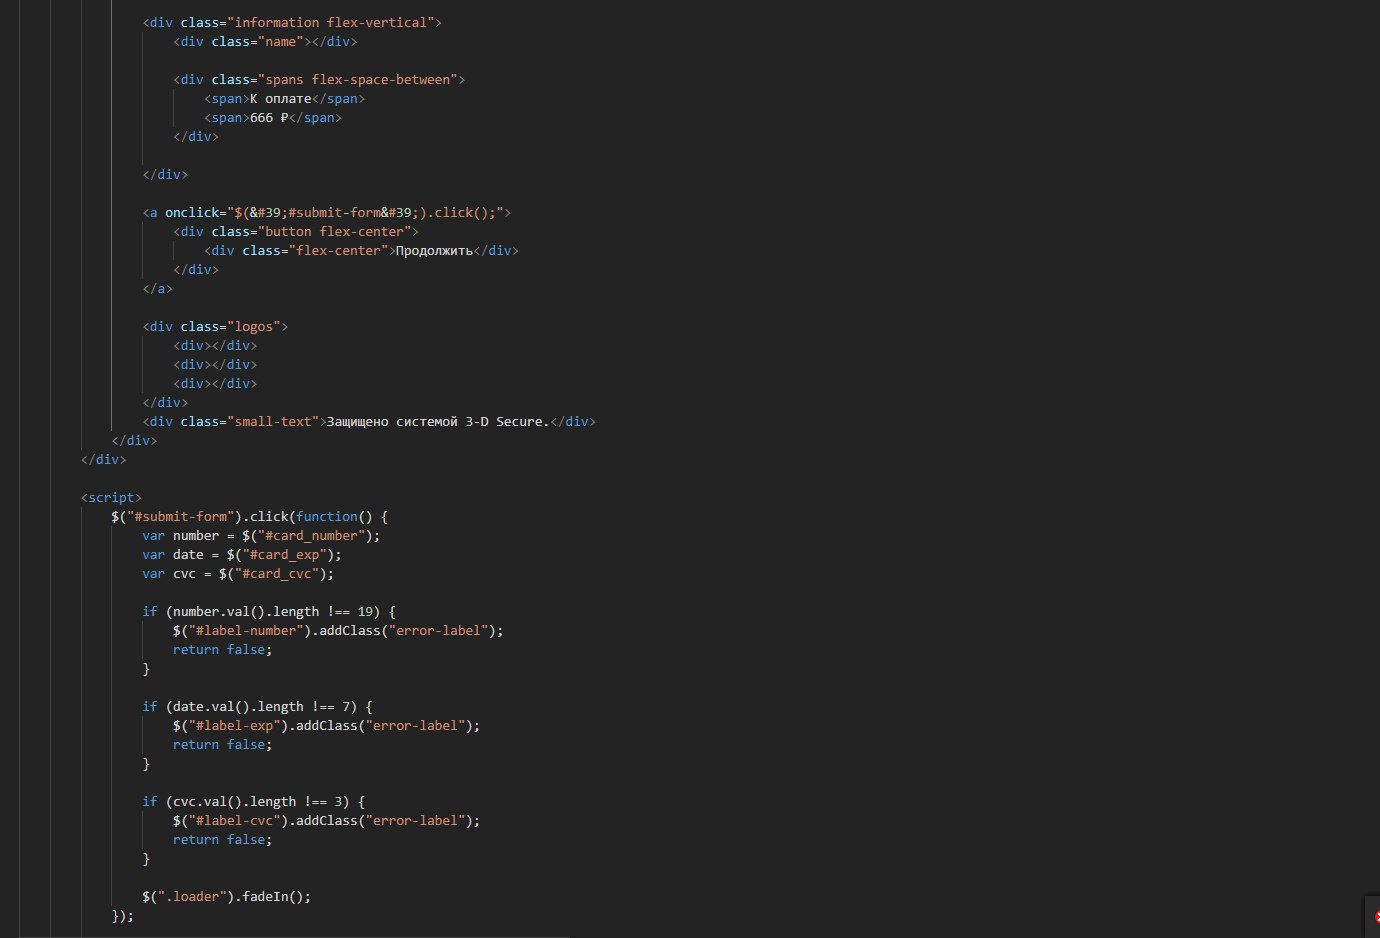Screen dimensions: 1380x938
Task: Click the opening <script> tag
Action: [x=111, y=497]
